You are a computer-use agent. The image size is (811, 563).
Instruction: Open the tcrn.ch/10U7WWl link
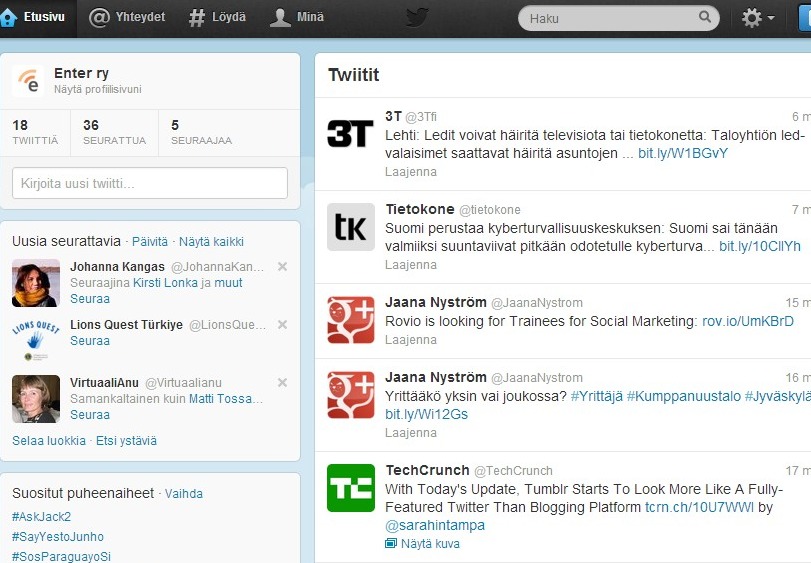pos(699,507)
